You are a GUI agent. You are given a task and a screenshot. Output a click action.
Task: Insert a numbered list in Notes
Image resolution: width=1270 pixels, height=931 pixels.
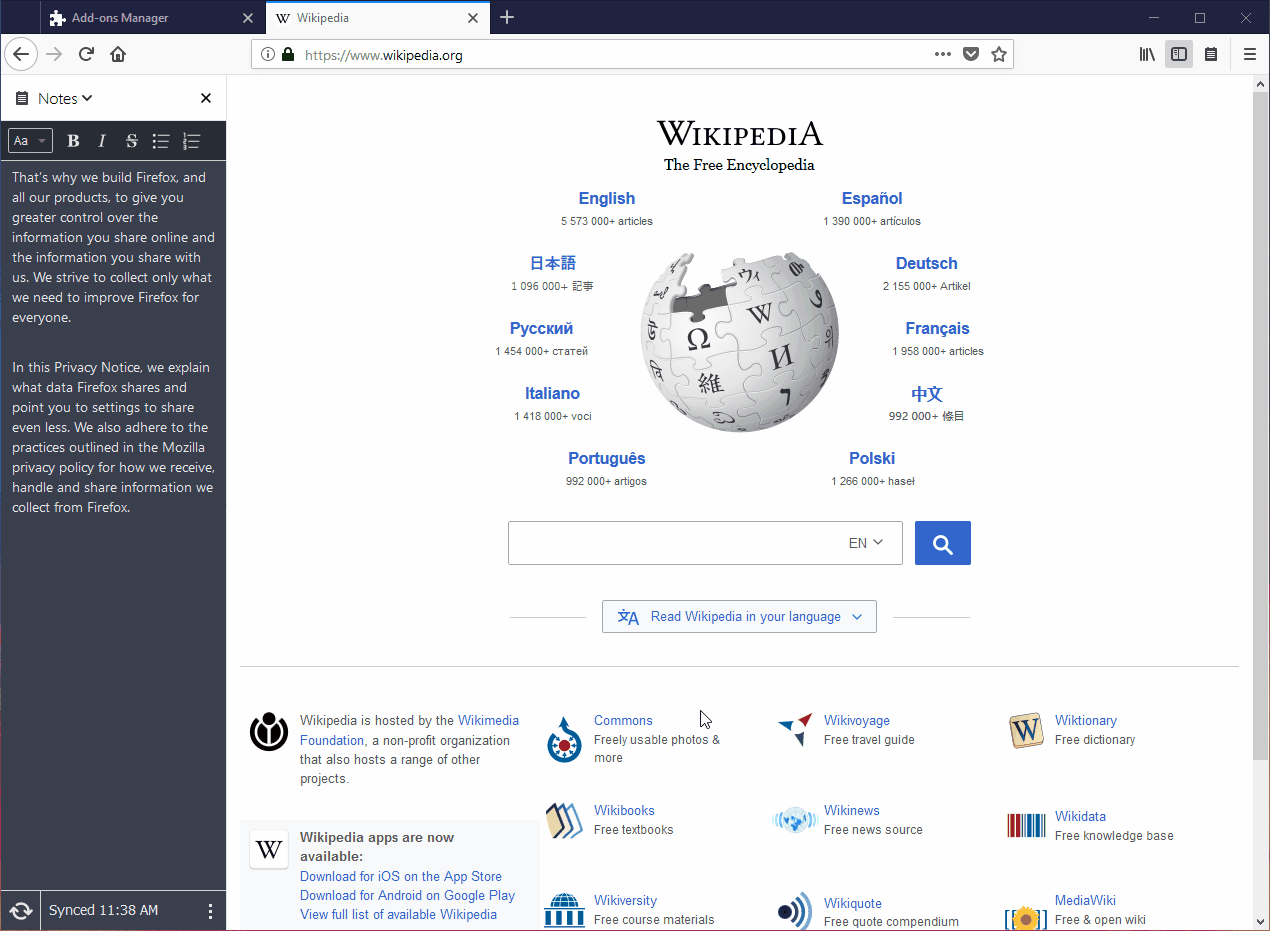(x=192, y=141)
